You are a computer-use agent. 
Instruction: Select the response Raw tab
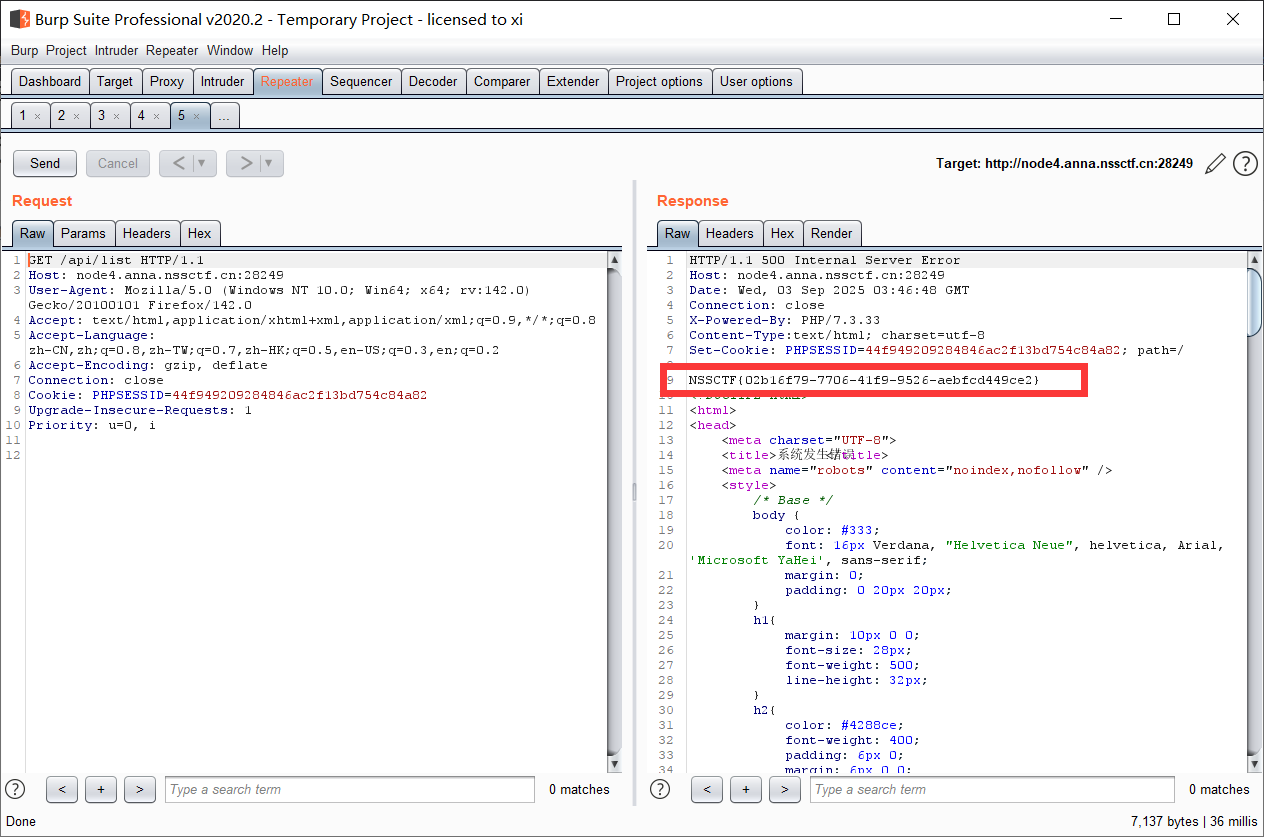point(678,233)
